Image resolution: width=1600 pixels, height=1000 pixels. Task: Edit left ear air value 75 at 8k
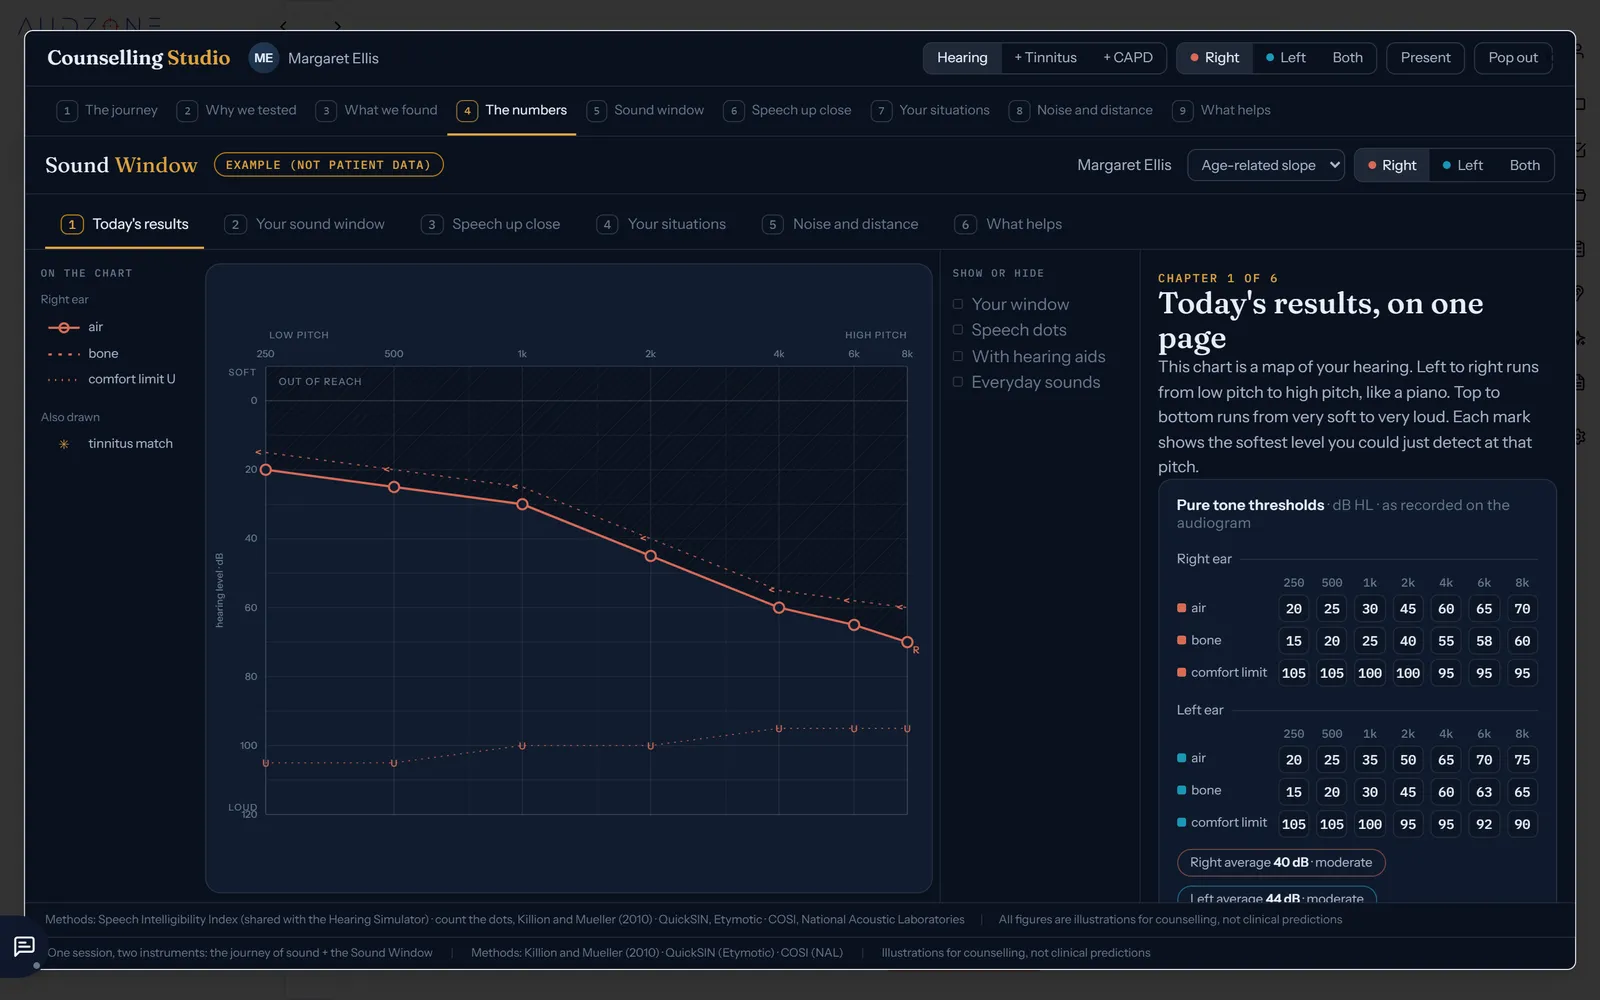coord(1522,760)
